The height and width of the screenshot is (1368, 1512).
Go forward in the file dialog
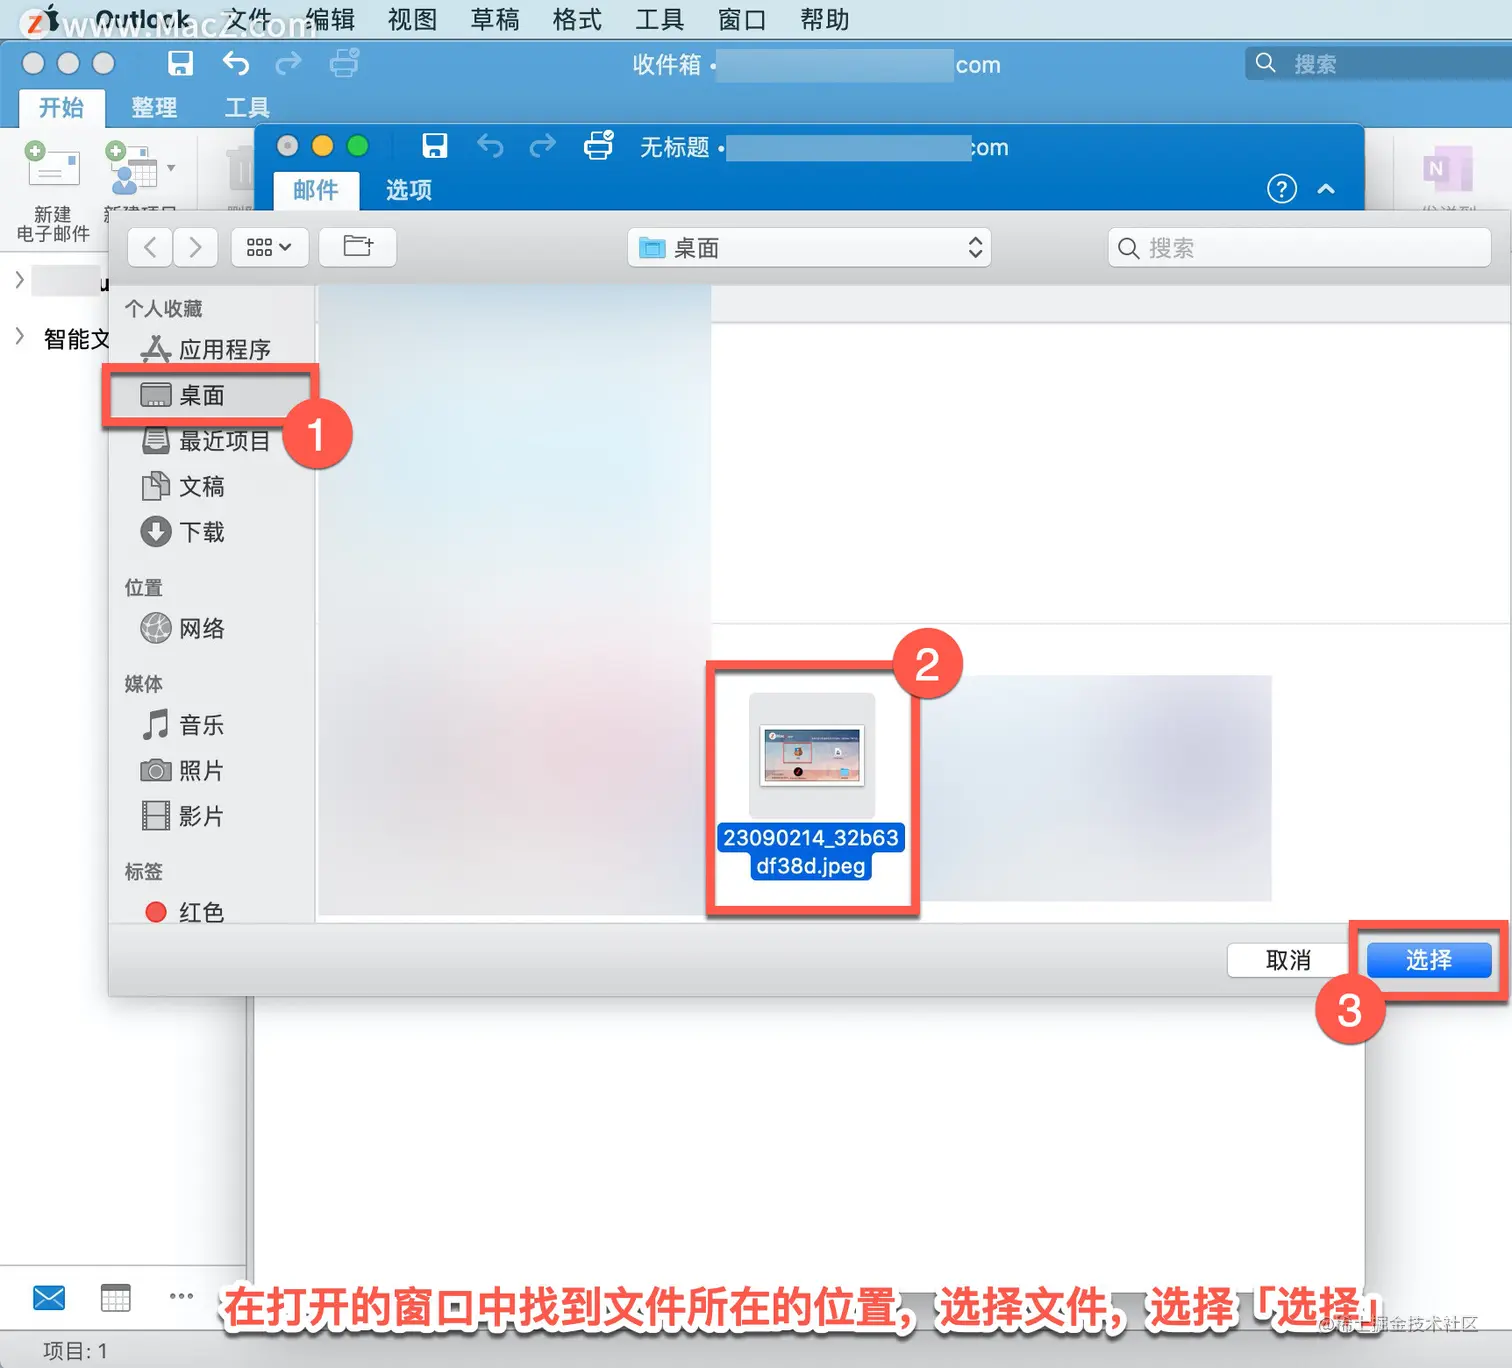tap(195, 247)
